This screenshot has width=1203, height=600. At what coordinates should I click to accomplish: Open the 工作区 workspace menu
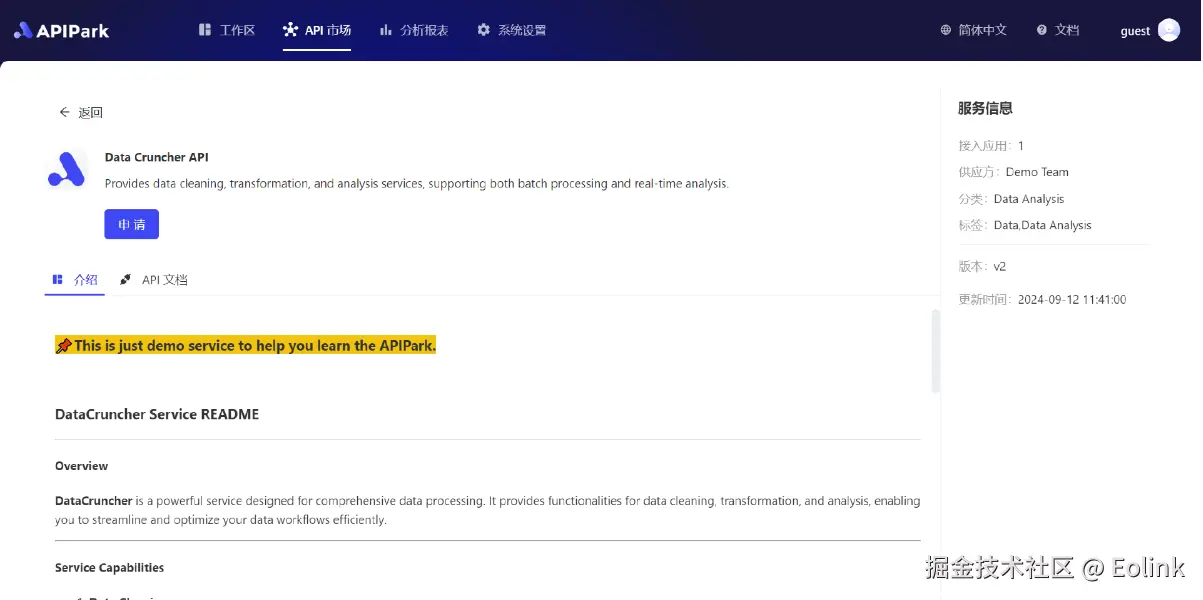pos(227,30)
